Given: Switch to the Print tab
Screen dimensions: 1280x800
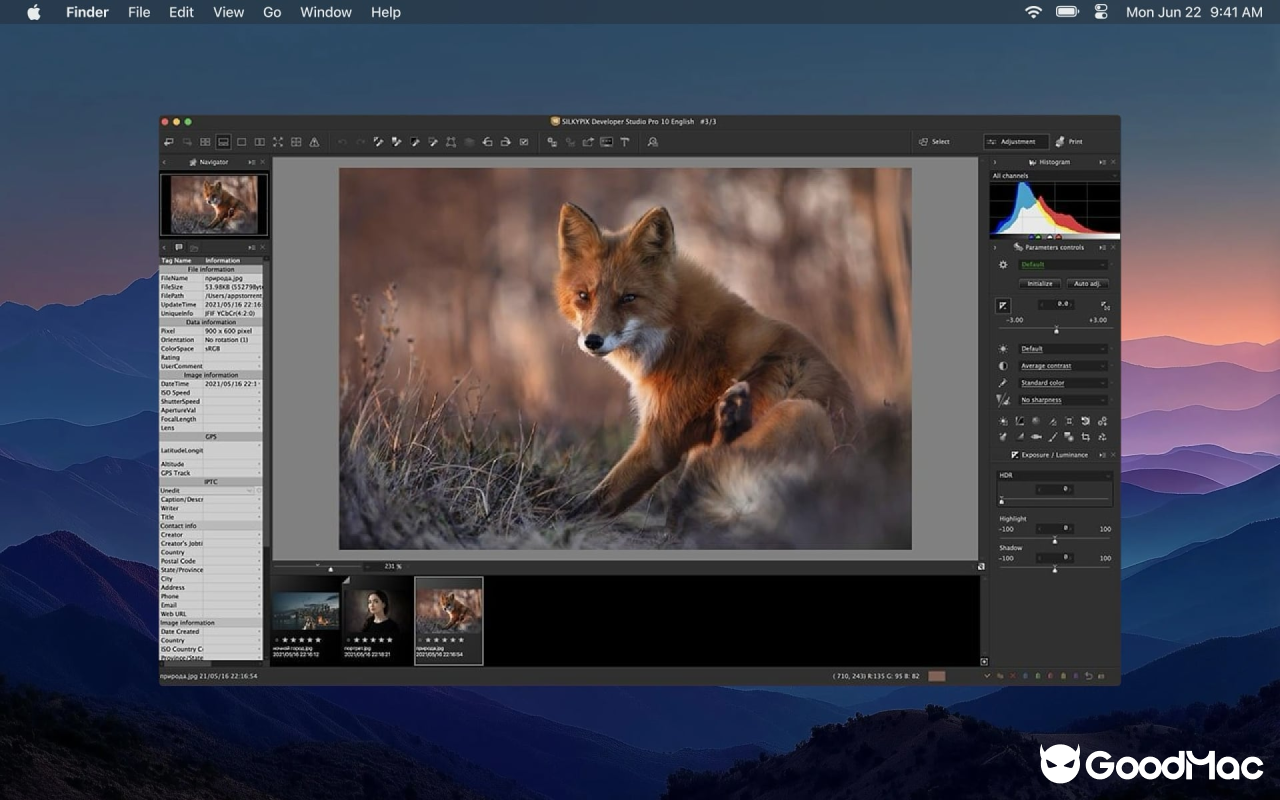Looking at the screenshot, I should pos(1069,142).
